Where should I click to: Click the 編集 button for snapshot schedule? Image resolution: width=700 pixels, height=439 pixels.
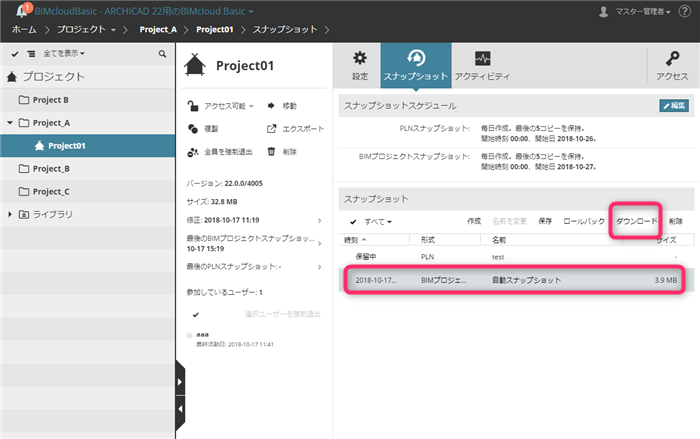pos(674,105)
